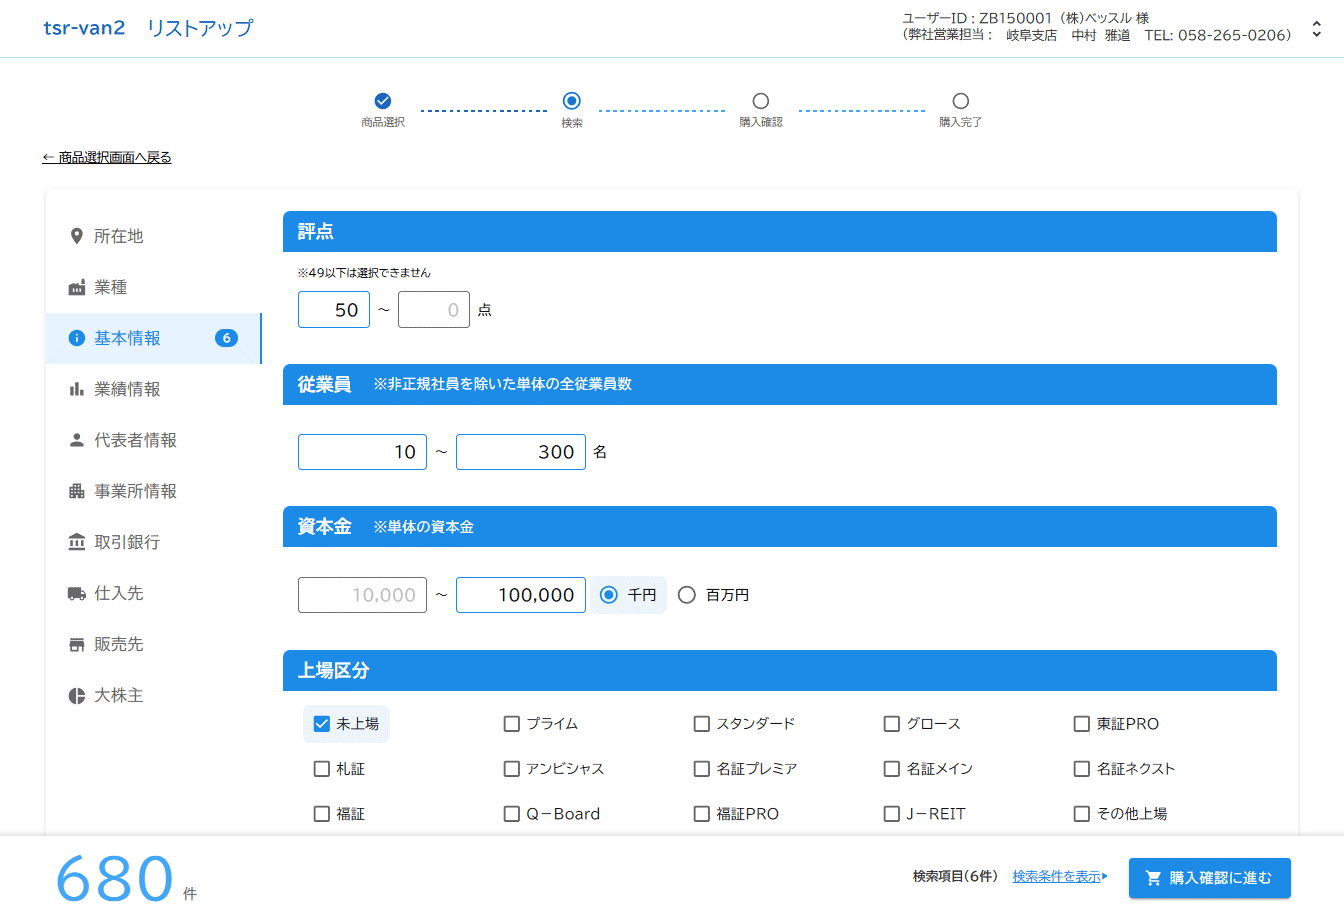Click the 業種 factory icon
1344x911 pixels.
76,287
